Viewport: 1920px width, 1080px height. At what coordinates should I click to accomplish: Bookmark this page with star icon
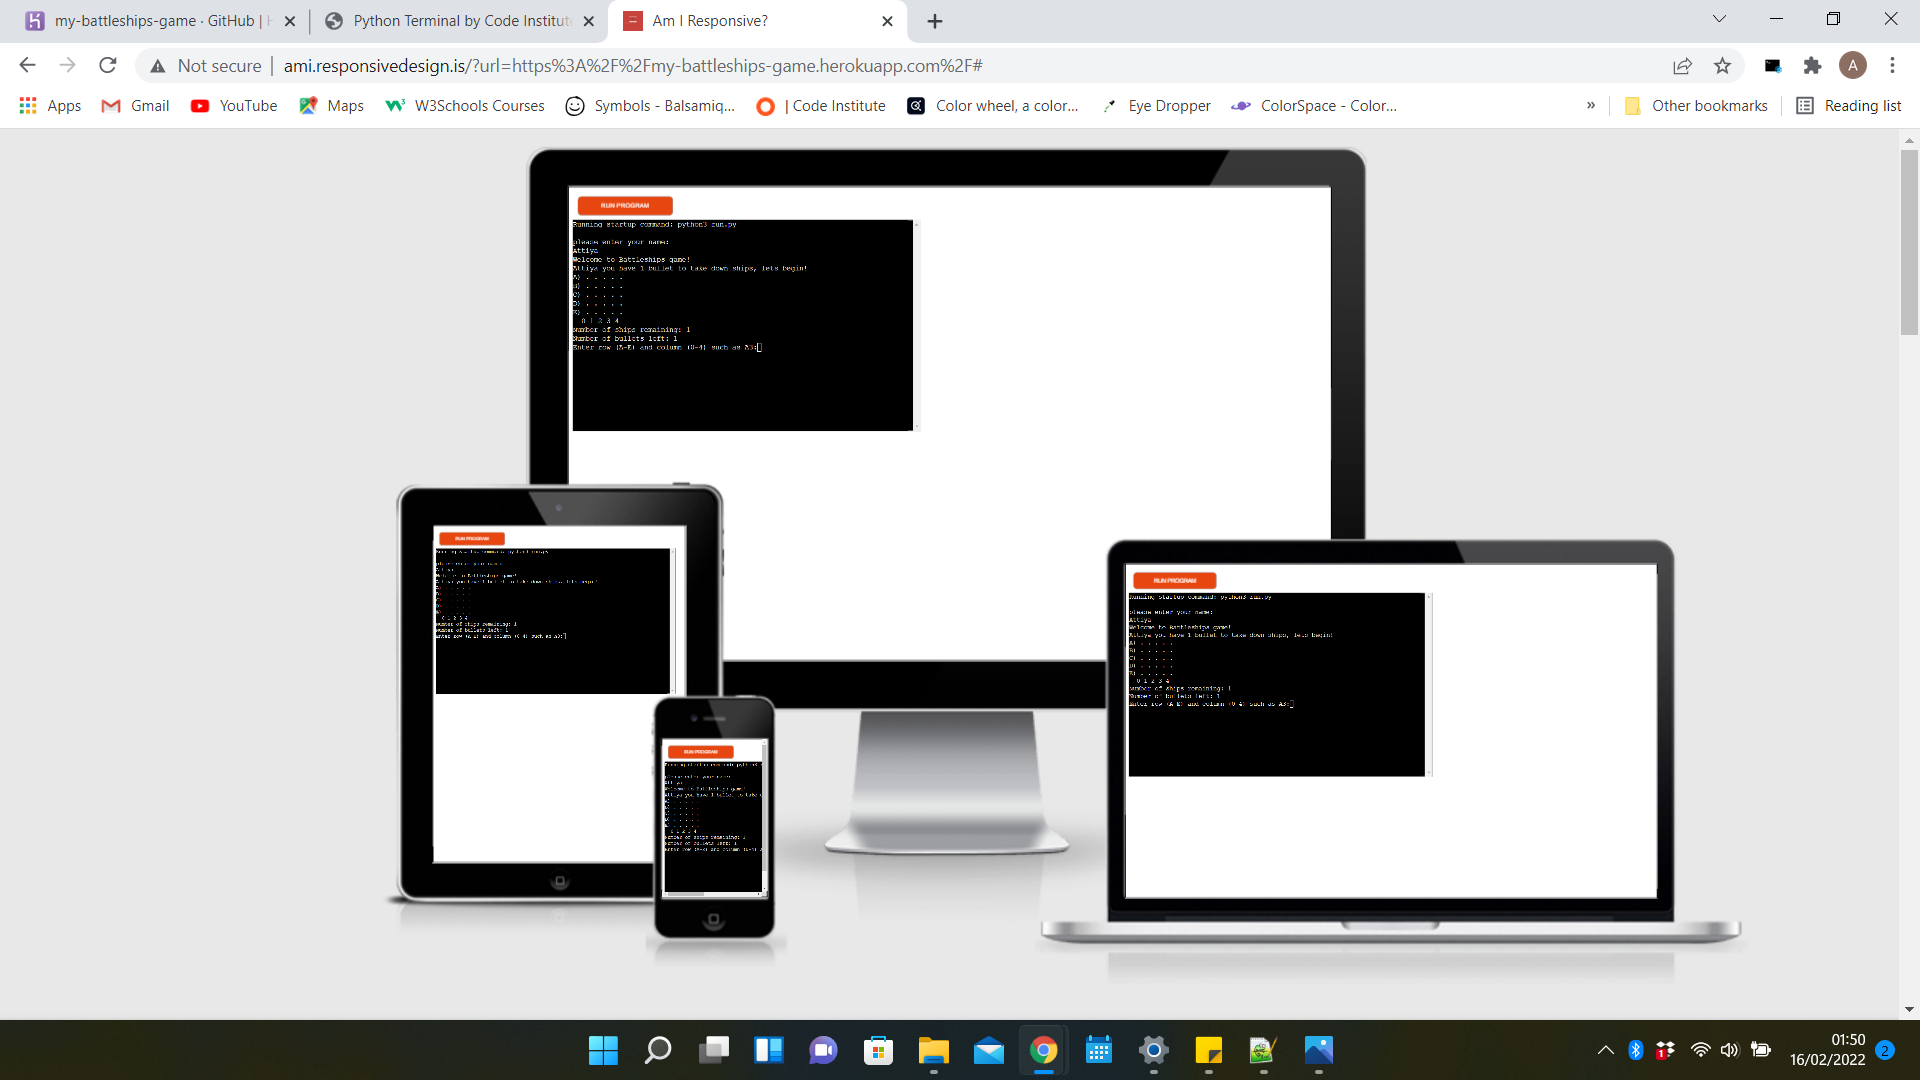(x=1722, y=66)
